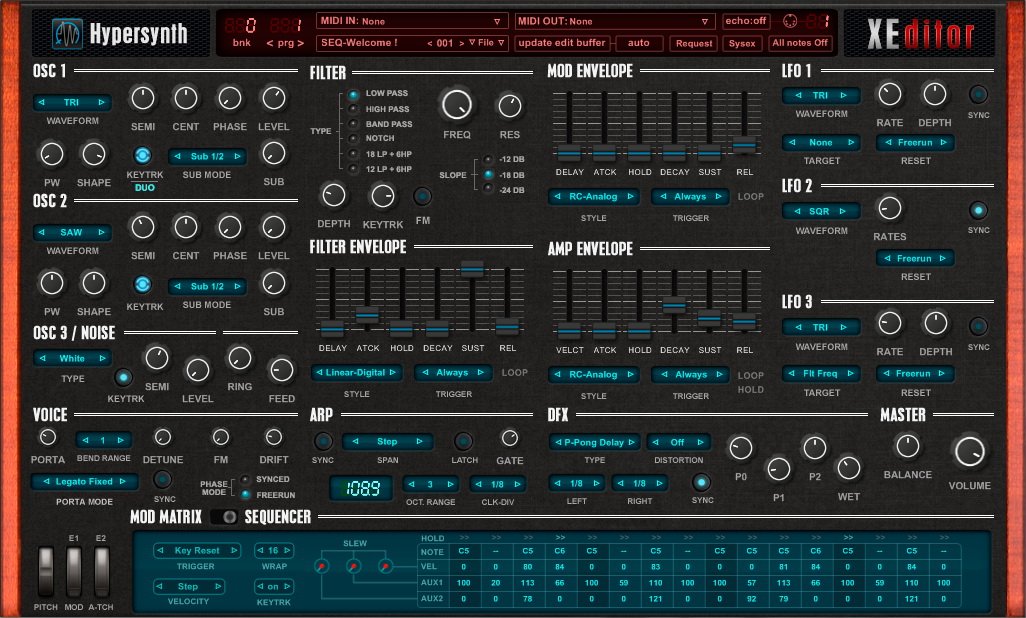Change the sequencer Key Reset trigger selector
Screen dimensions: 1026x618
196,551
